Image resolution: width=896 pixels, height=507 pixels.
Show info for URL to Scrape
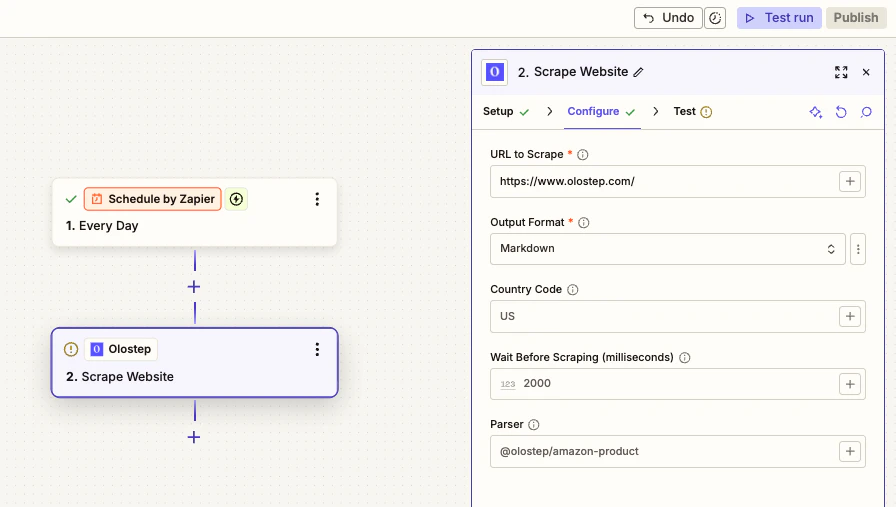(x=582, y=154)
